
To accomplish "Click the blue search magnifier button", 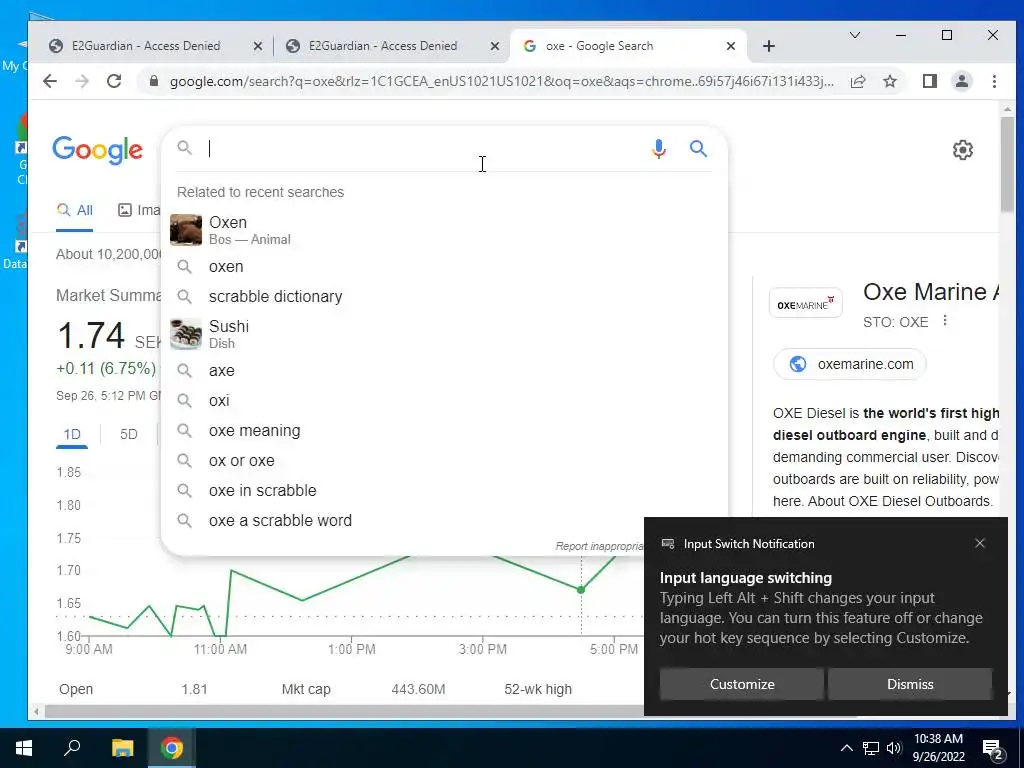I will 698,149.
